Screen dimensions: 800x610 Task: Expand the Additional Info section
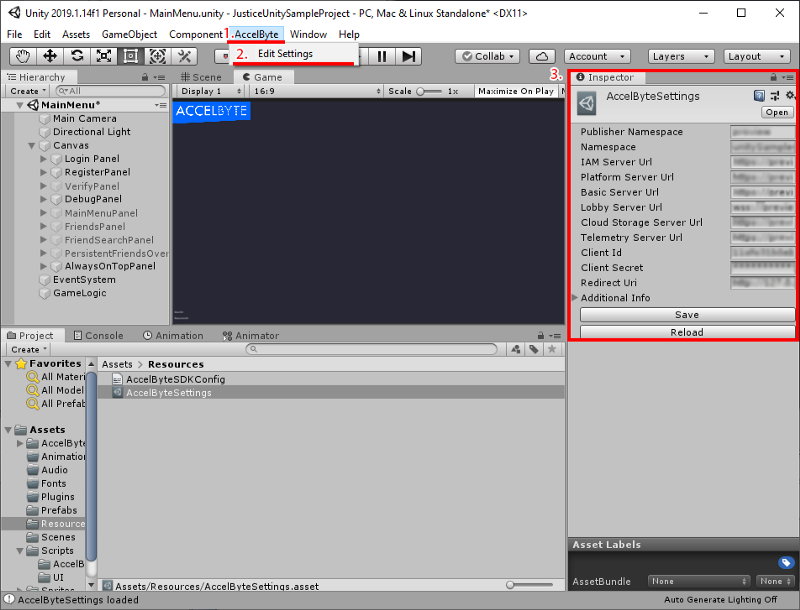[x=575, y=298]
